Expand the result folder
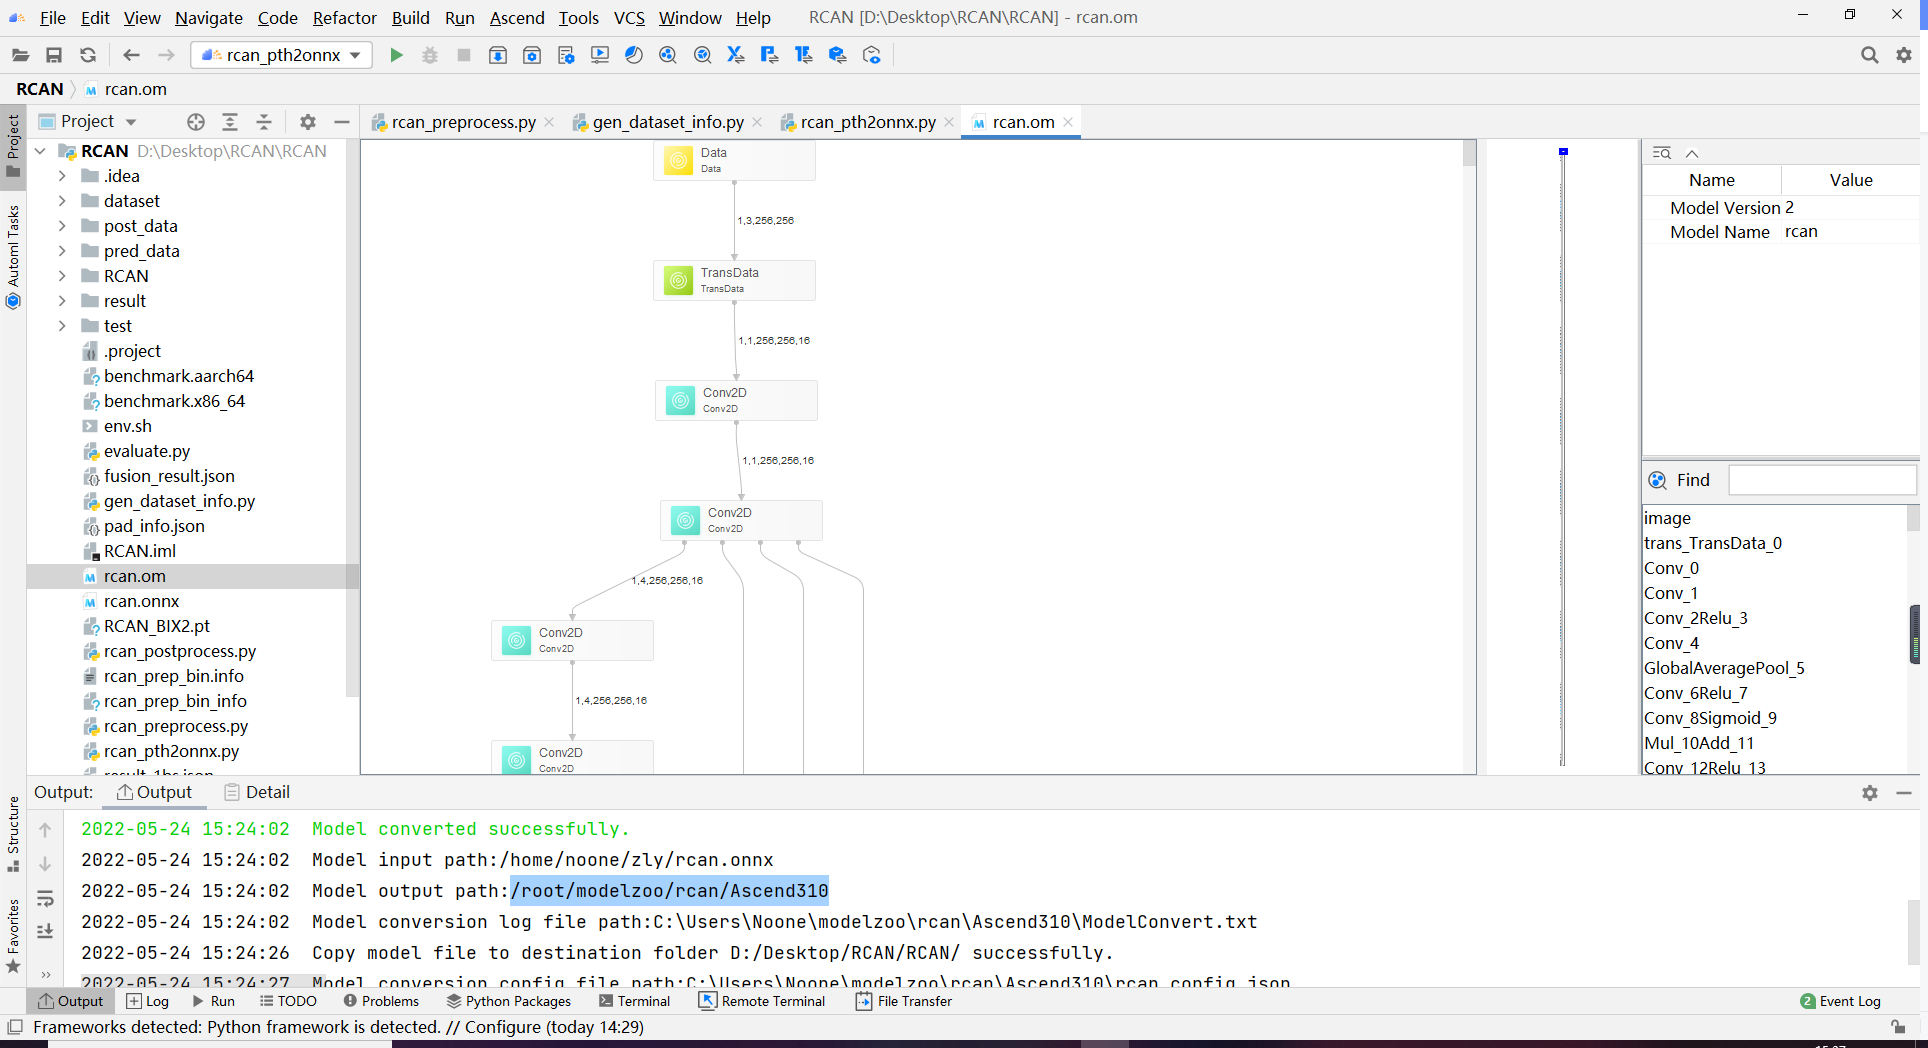 click(x=62, y=301)
